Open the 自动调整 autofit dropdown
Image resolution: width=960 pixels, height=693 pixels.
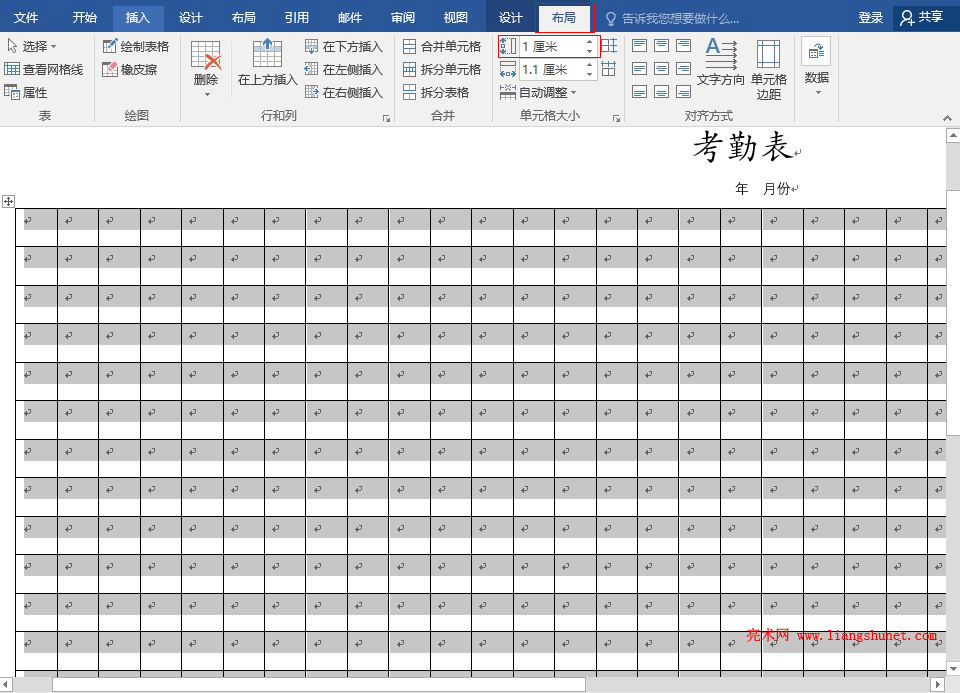click(538, 92)
